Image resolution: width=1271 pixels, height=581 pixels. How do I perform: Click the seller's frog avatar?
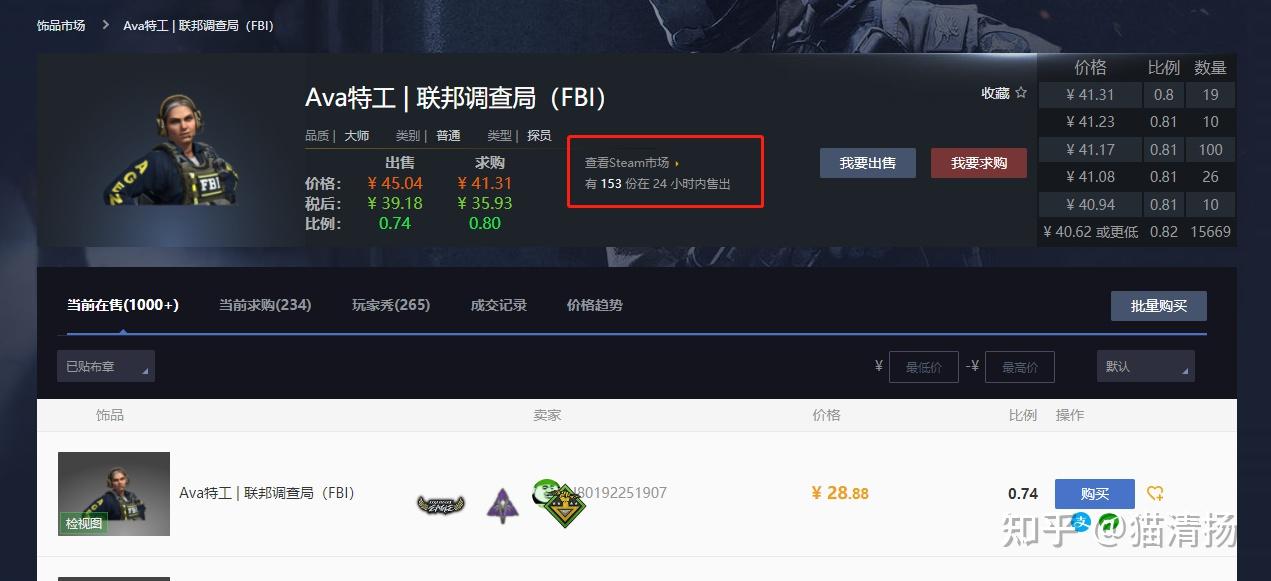click(546, 491)
